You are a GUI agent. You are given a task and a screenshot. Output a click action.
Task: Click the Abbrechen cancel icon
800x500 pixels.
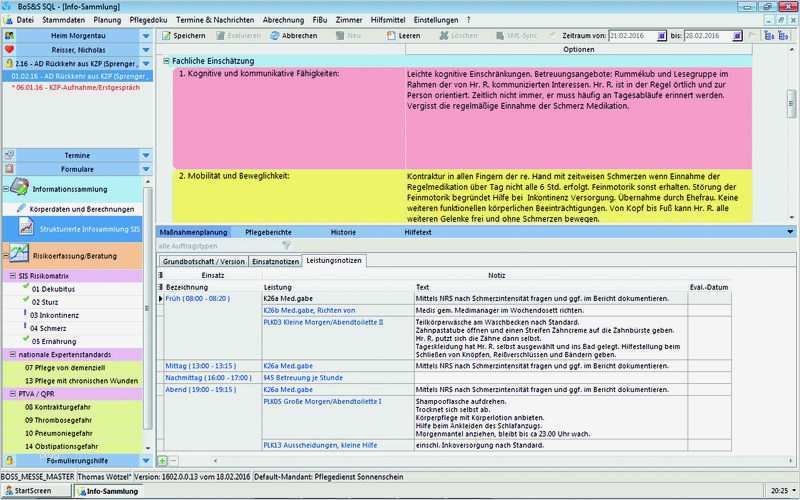click(275, 36)
